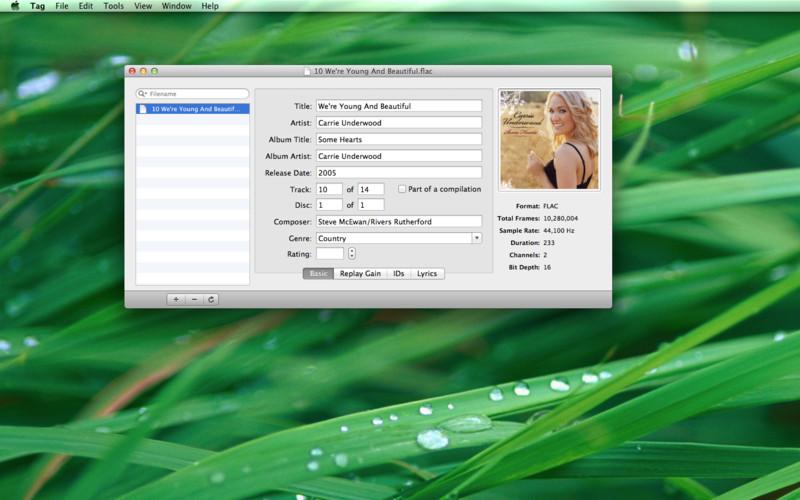Click the document icon in title bar
Viewport: 800px width, 500px height.
307,71
